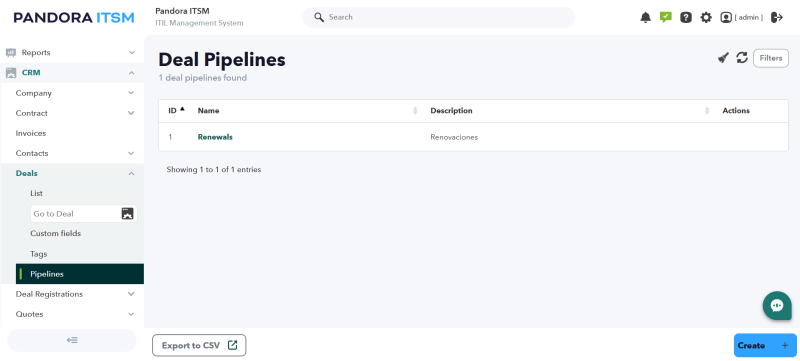Click the clear filters broom icon
800x361 pixels.
[723, 58]
